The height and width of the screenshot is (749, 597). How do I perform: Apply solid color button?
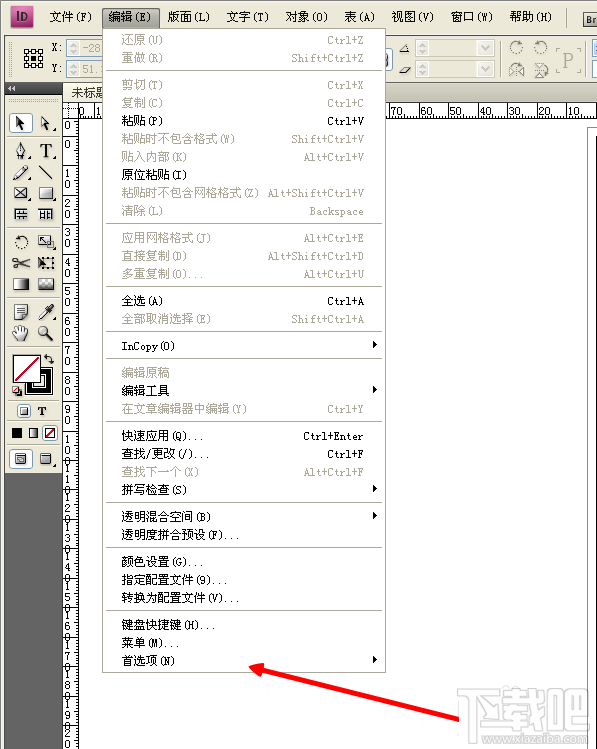17,433
